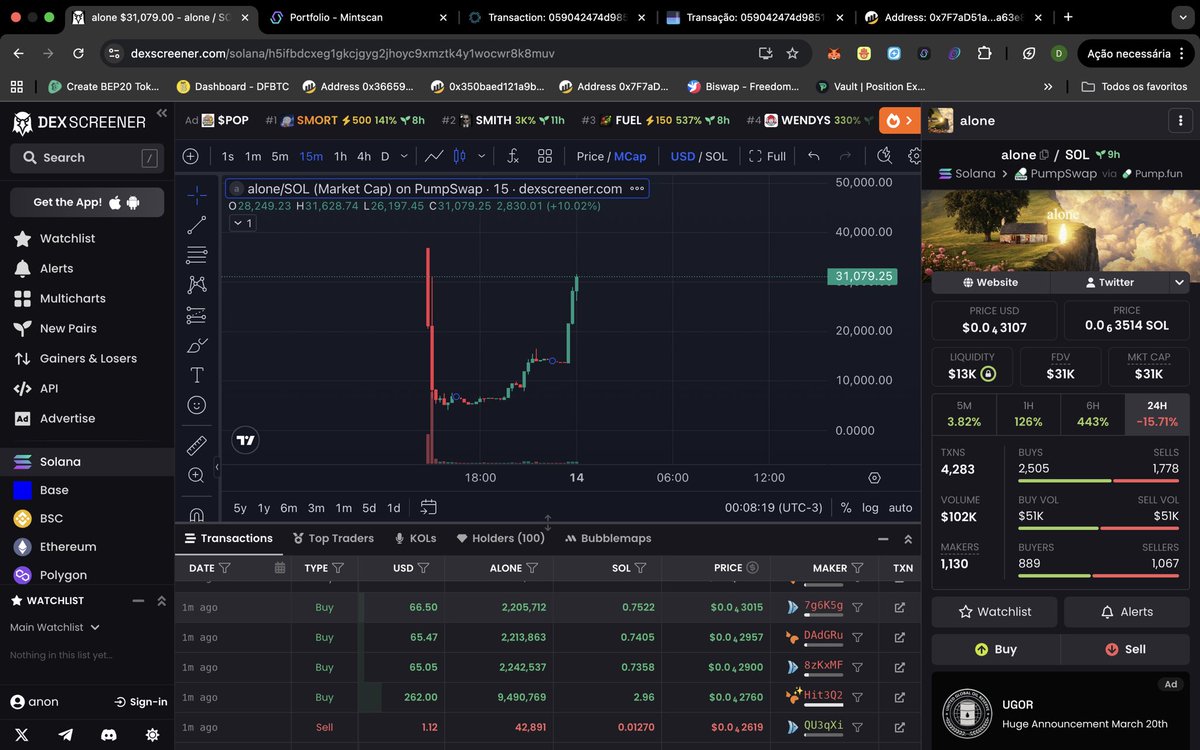
Task: Select the brush drawing tool
Action: coord(197,345)
